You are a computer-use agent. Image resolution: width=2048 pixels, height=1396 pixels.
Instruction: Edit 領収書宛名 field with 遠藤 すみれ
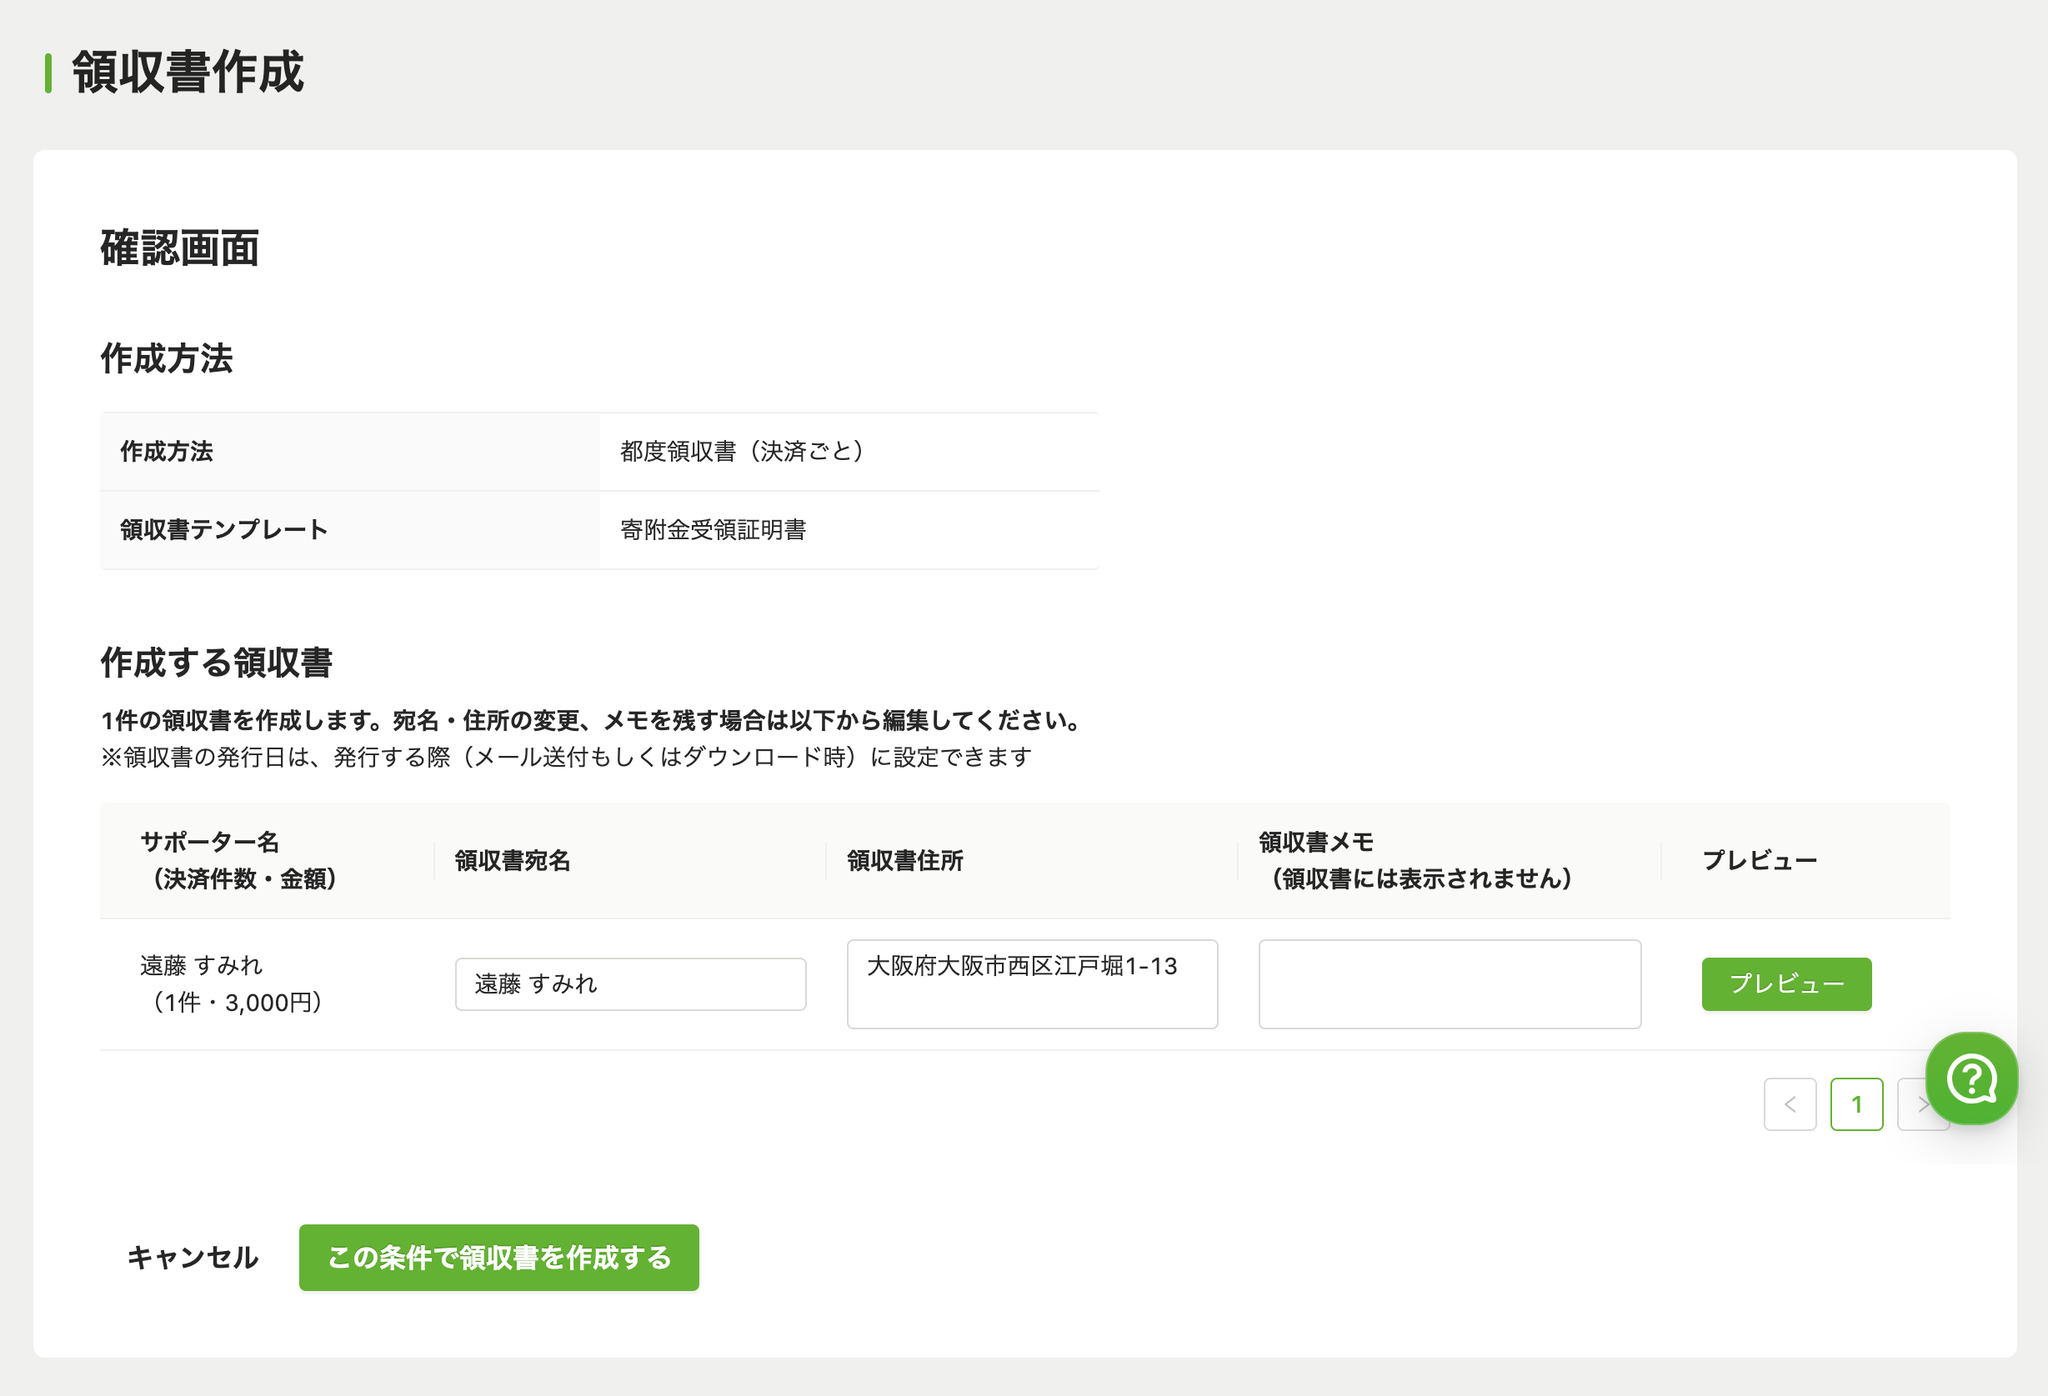pos(630,984)
